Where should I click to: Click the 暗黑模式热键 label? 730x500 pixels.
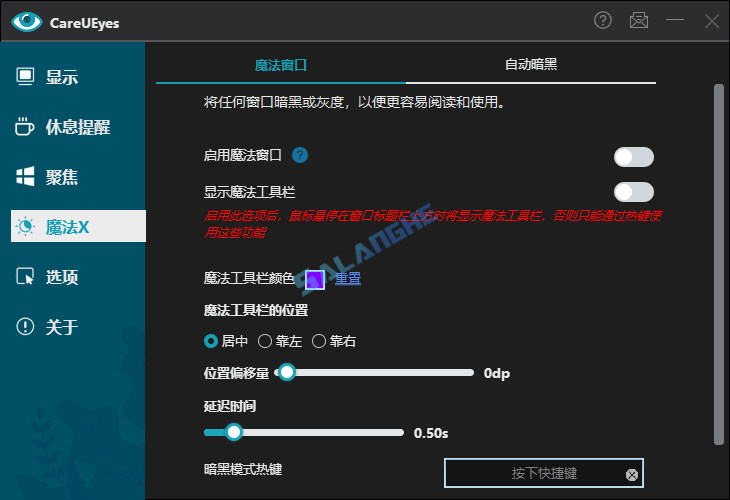(x=243, y=469)
